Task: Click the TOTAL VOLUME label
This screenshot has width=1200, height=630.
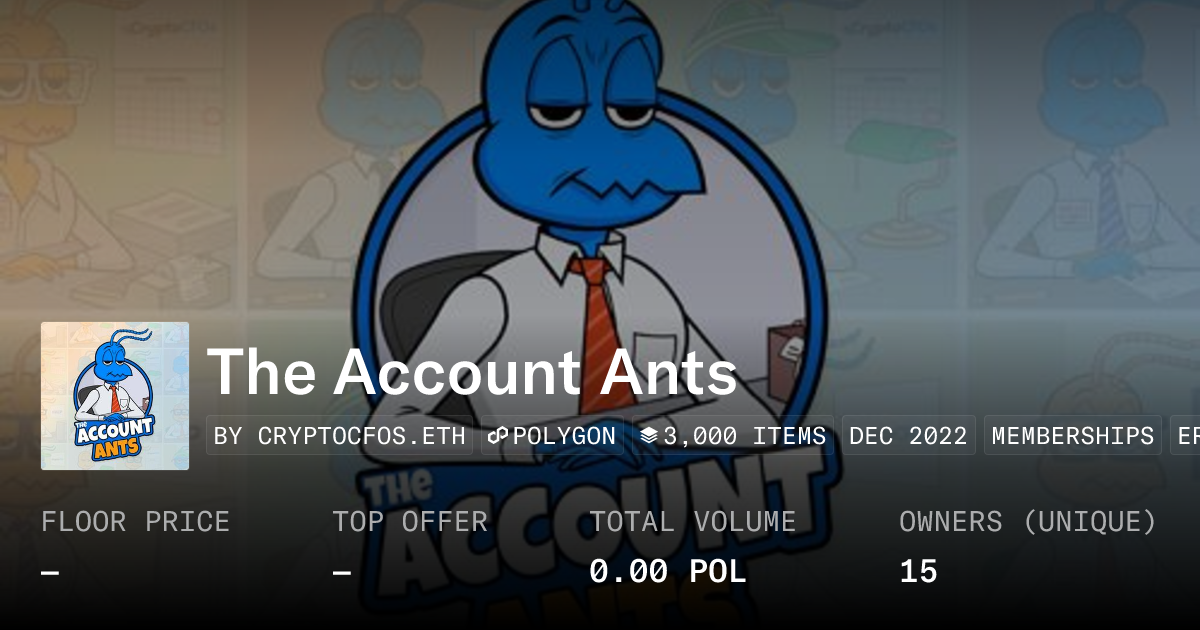Action: [693, 522]
